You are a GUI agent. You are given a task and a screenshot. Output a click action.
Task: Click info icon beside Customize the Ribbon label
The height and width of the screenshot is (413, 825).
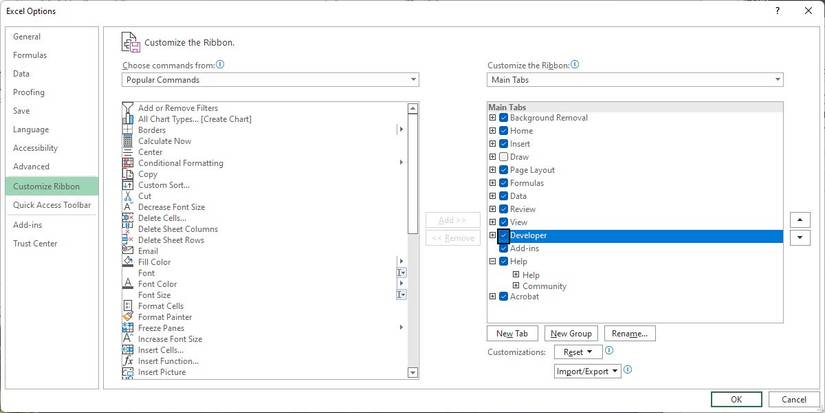(x=575, y=65)
